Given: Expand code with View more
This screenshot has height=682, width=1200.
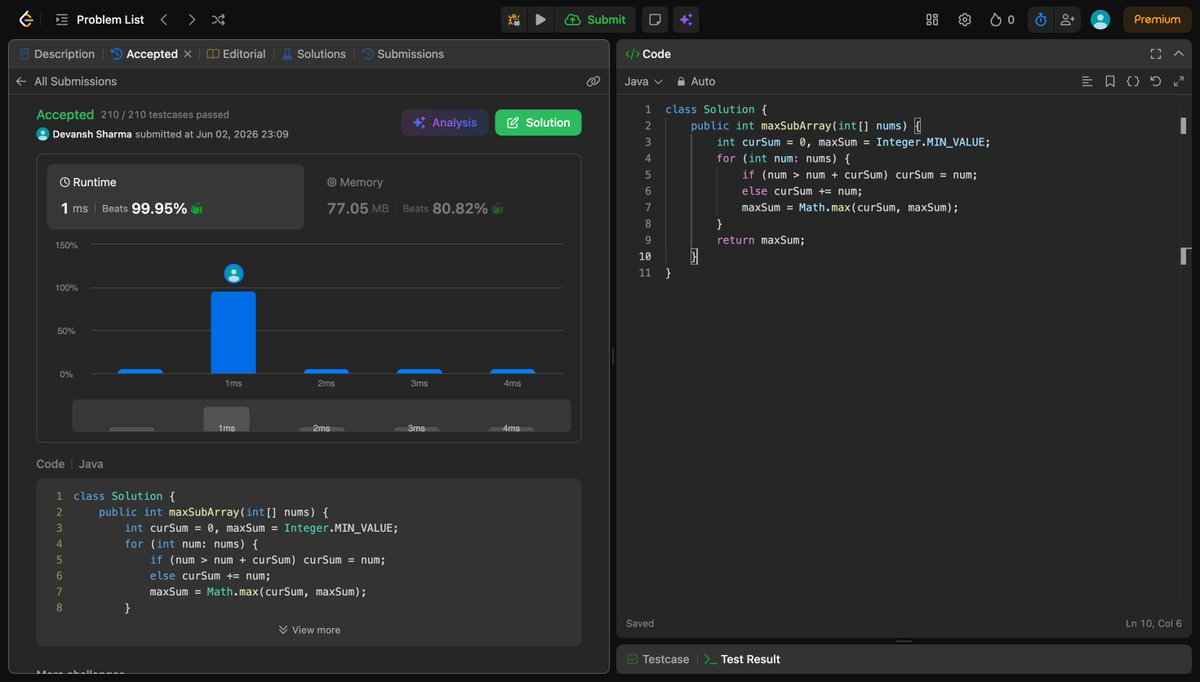Looking at the screenshot, I should click(309, 630).
